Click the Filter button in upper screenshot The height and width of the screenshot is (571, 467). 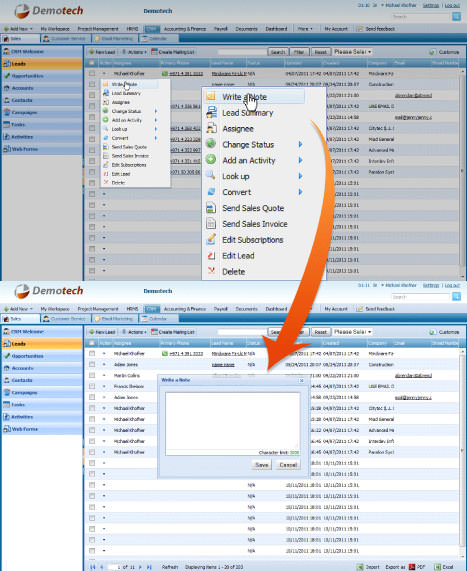[299, 52]
